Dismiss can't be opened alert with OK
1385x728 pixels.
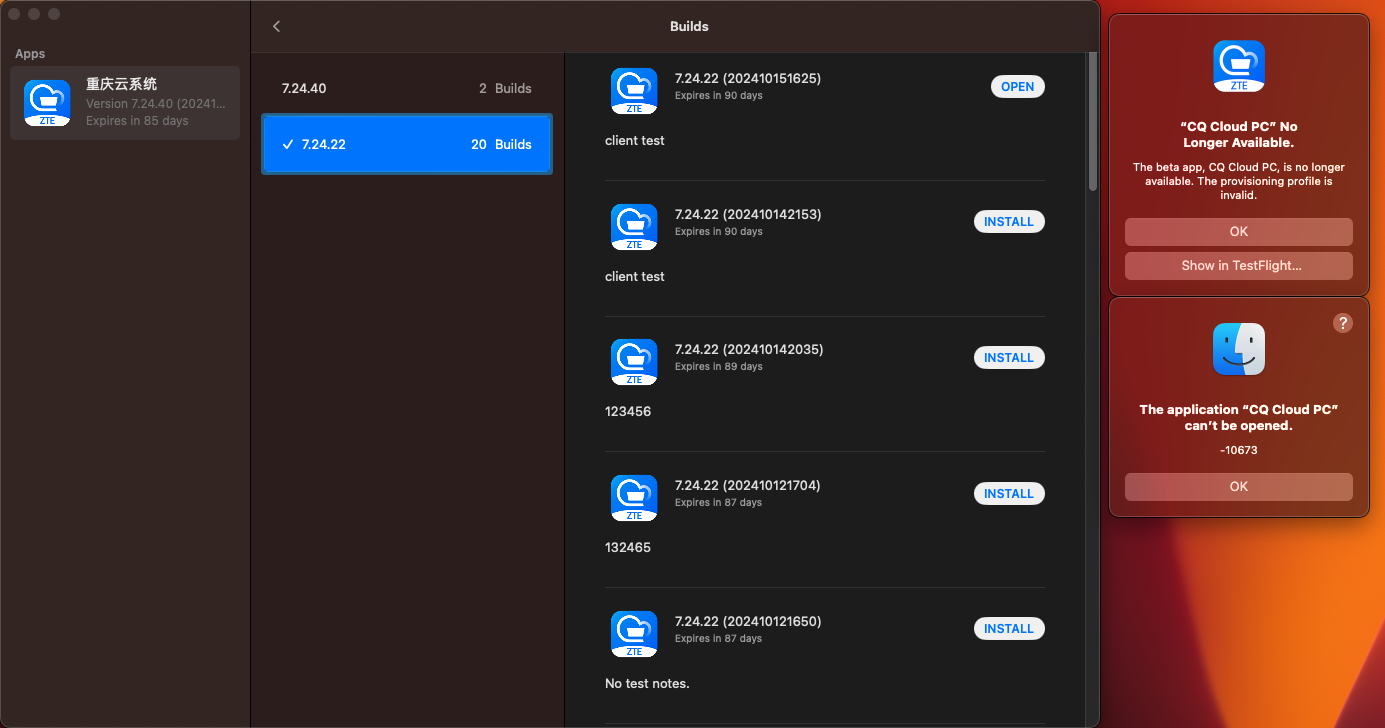pyautogui.click(x=1239, y=487)
